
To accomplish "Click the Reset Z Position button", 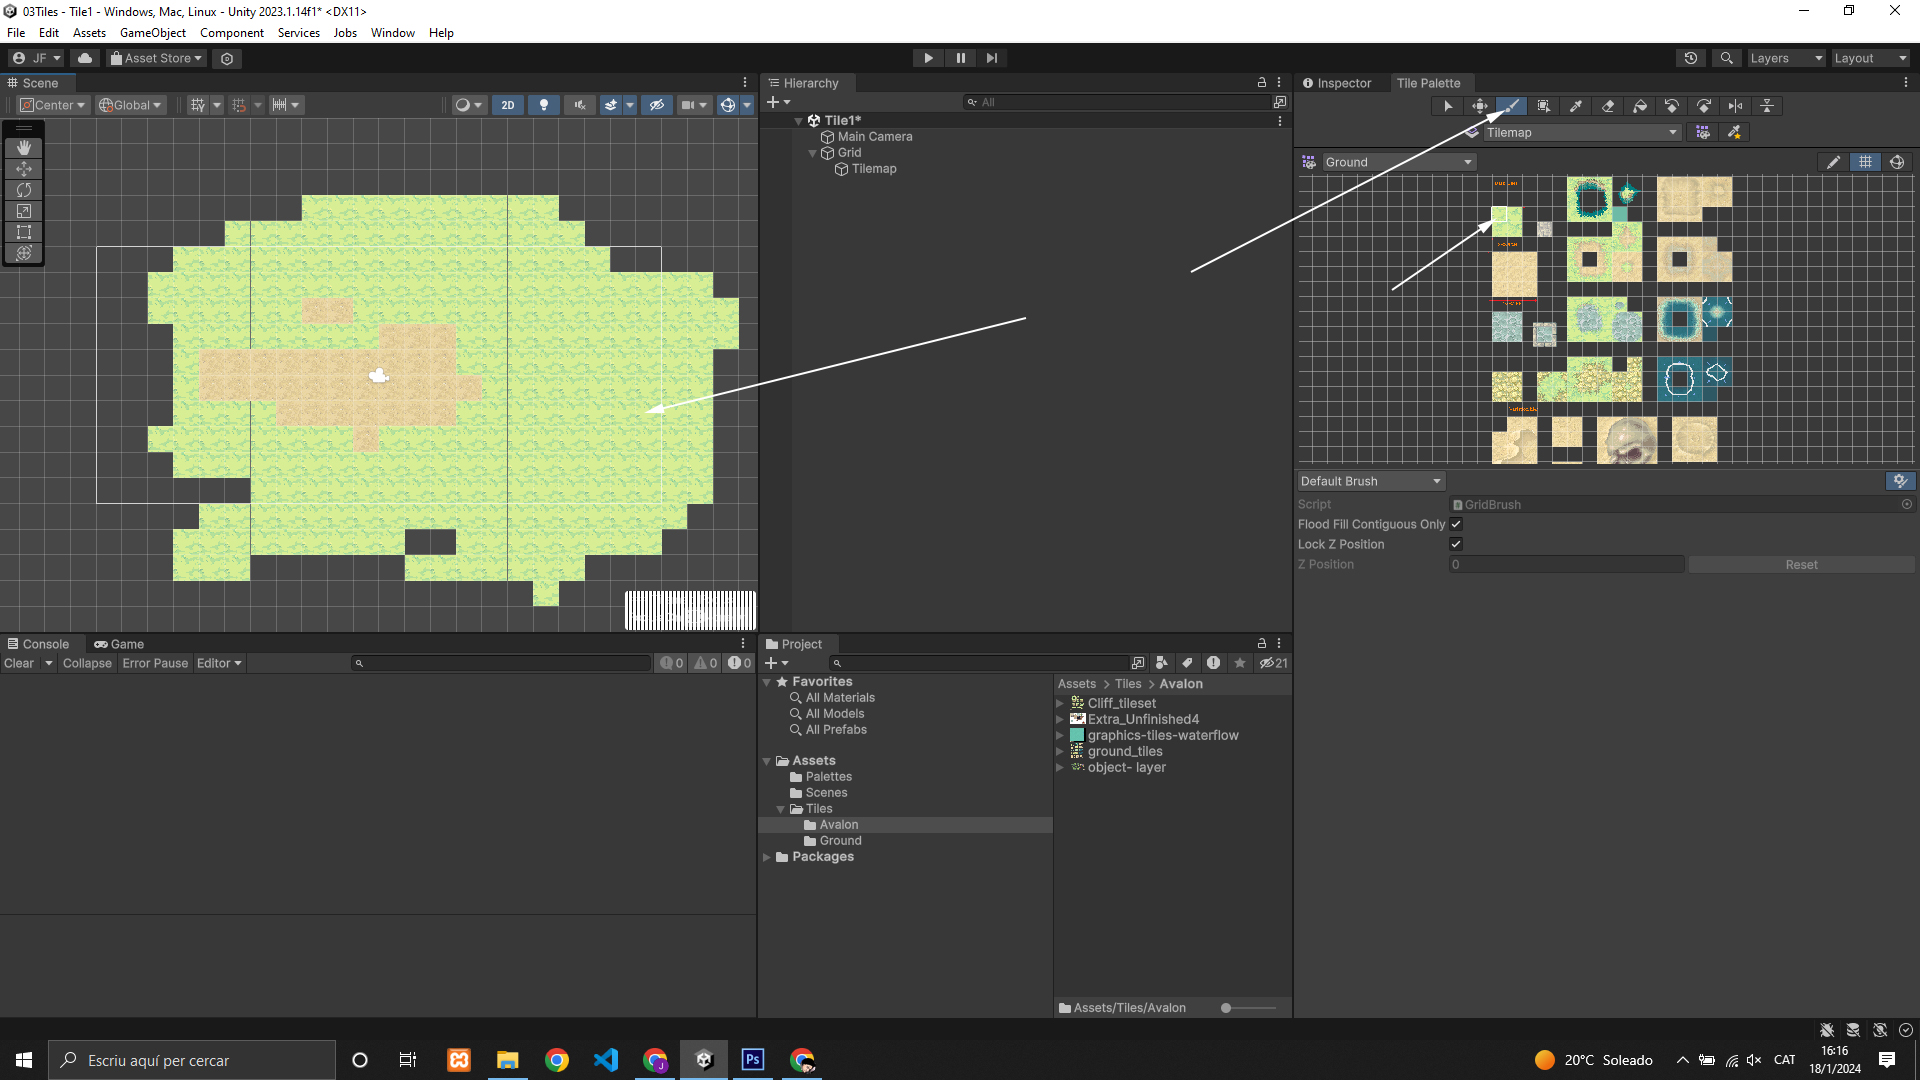I will tap(1801, 565).
